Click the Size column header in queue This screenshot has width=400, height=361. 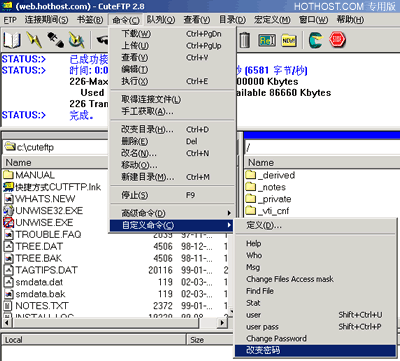[210, 340]
